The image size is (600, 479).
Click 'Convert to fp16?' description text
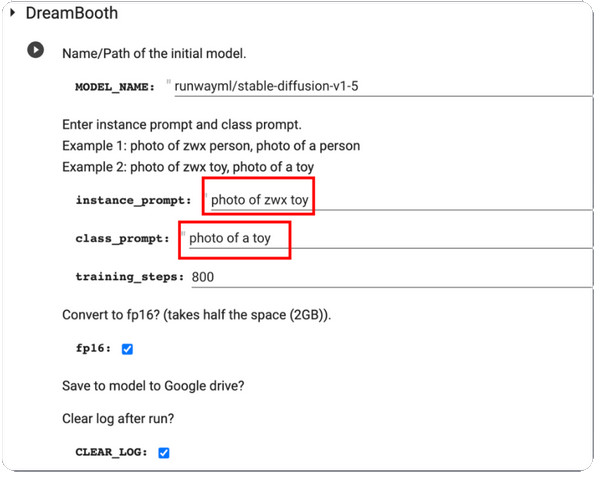pos(197,315)
